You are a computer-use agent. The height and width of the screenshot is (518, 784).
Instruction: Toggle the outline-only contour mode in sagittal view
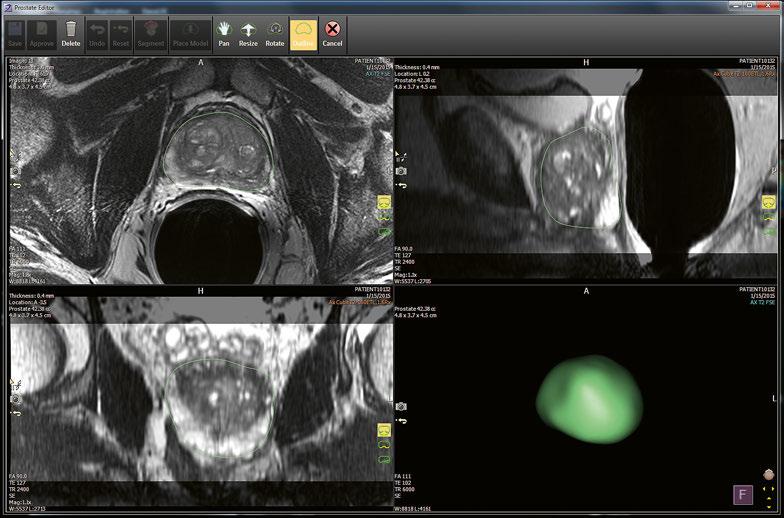tap(768, 218)
